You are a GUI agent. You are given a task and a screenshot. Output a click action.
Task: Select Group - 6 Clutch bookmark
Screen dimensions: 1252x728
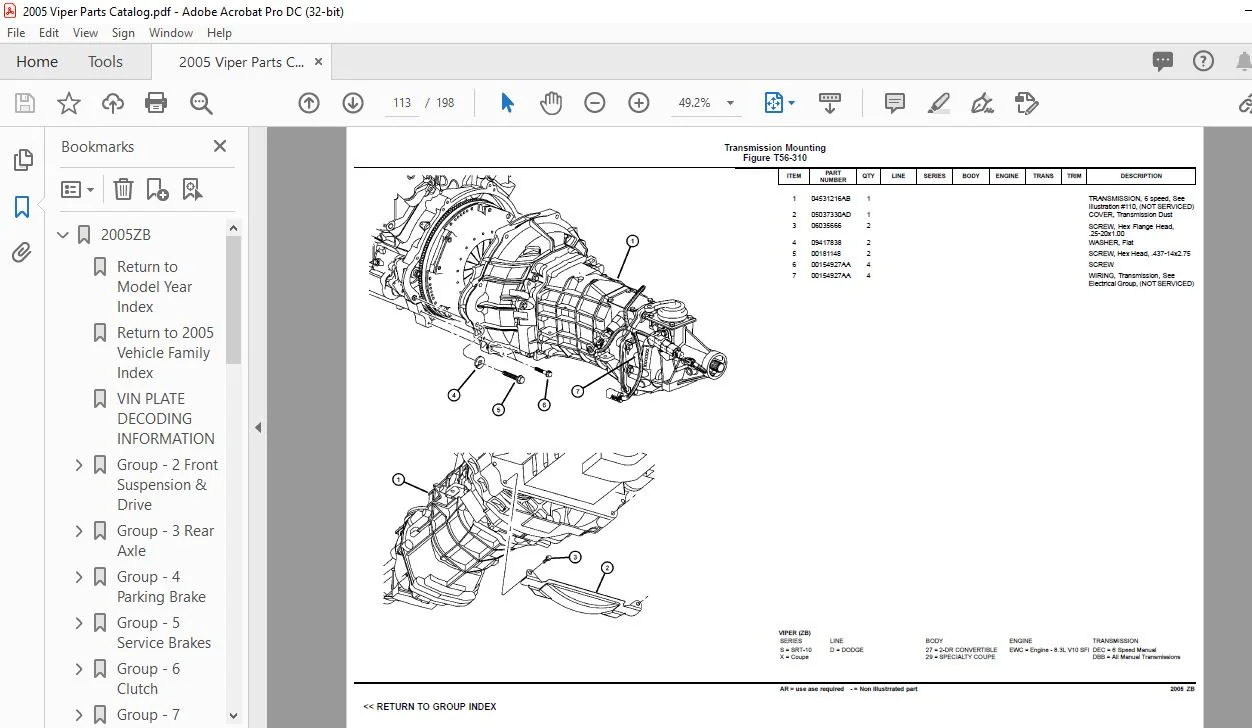[148, 679]
